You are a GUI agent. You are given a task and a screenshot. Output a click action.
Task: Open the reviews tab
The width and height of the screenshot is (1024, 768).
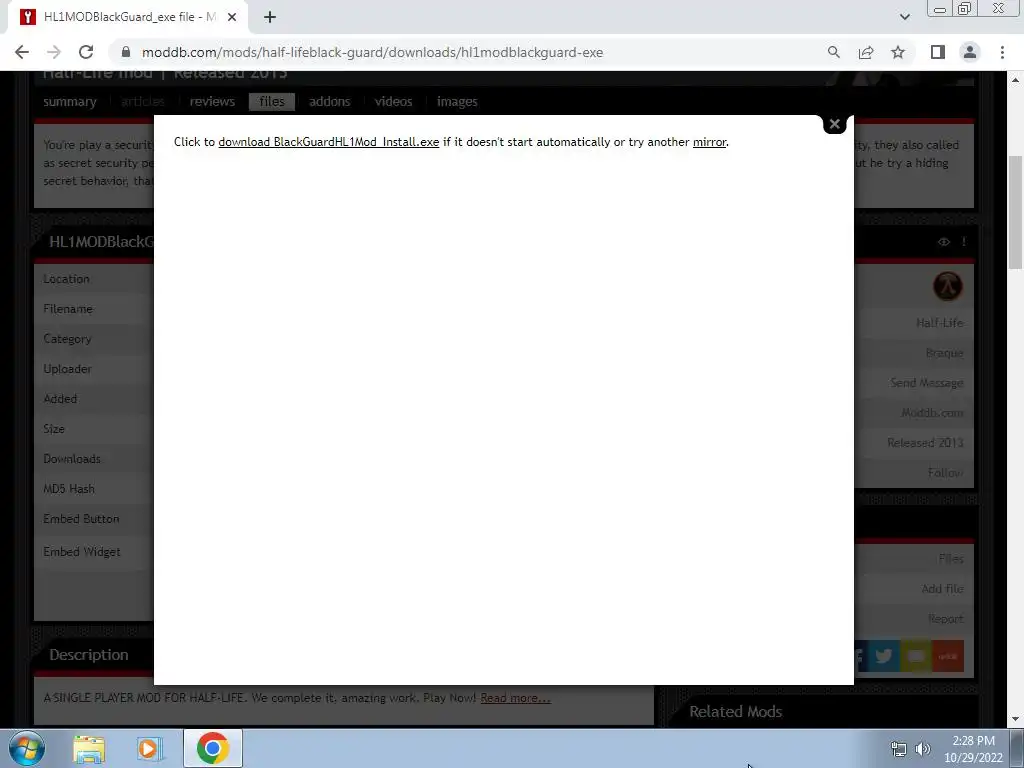pos(212,101)
